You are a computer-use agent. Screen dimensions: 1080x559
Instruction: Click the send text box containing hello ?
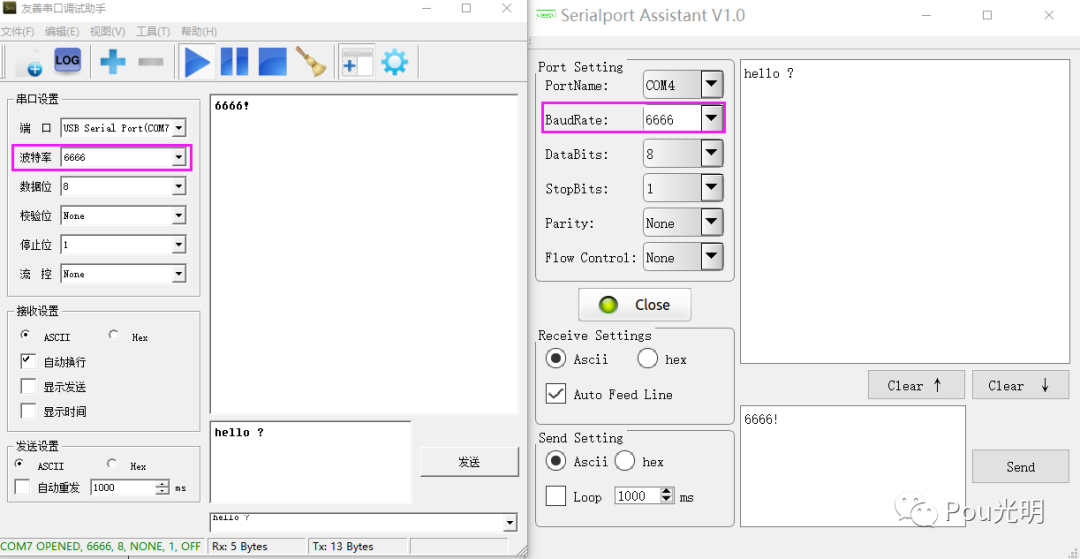310,461
